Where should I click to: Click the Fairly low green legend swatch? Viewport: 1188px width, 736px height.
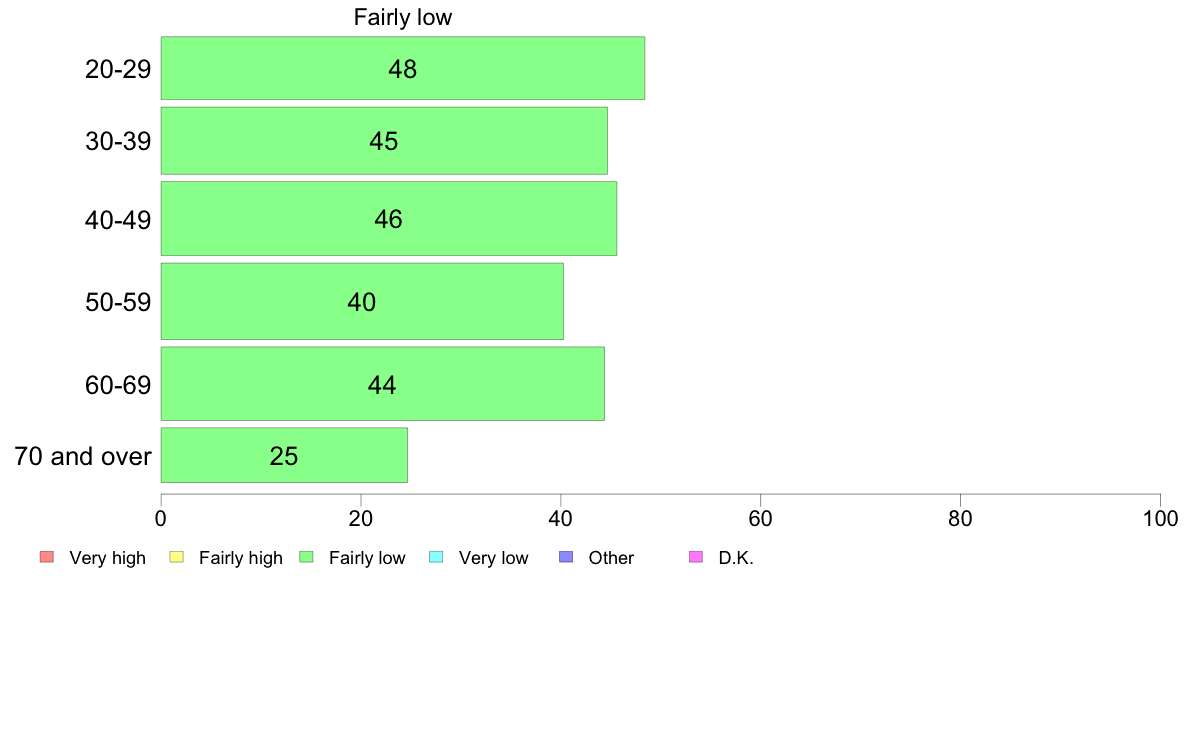[306, 557]
